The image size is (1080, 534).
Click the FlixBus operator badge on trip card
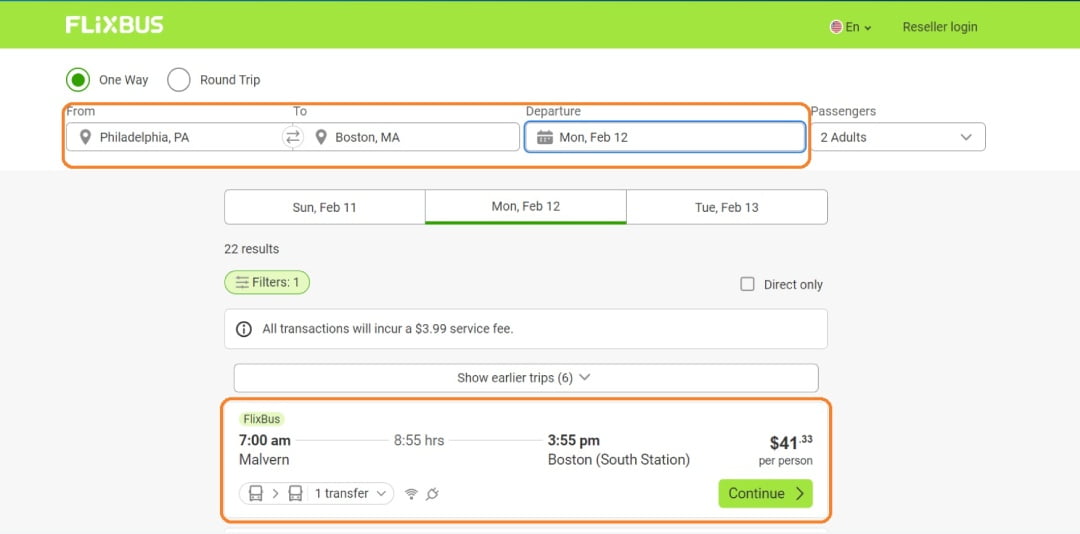pos(262,419)
